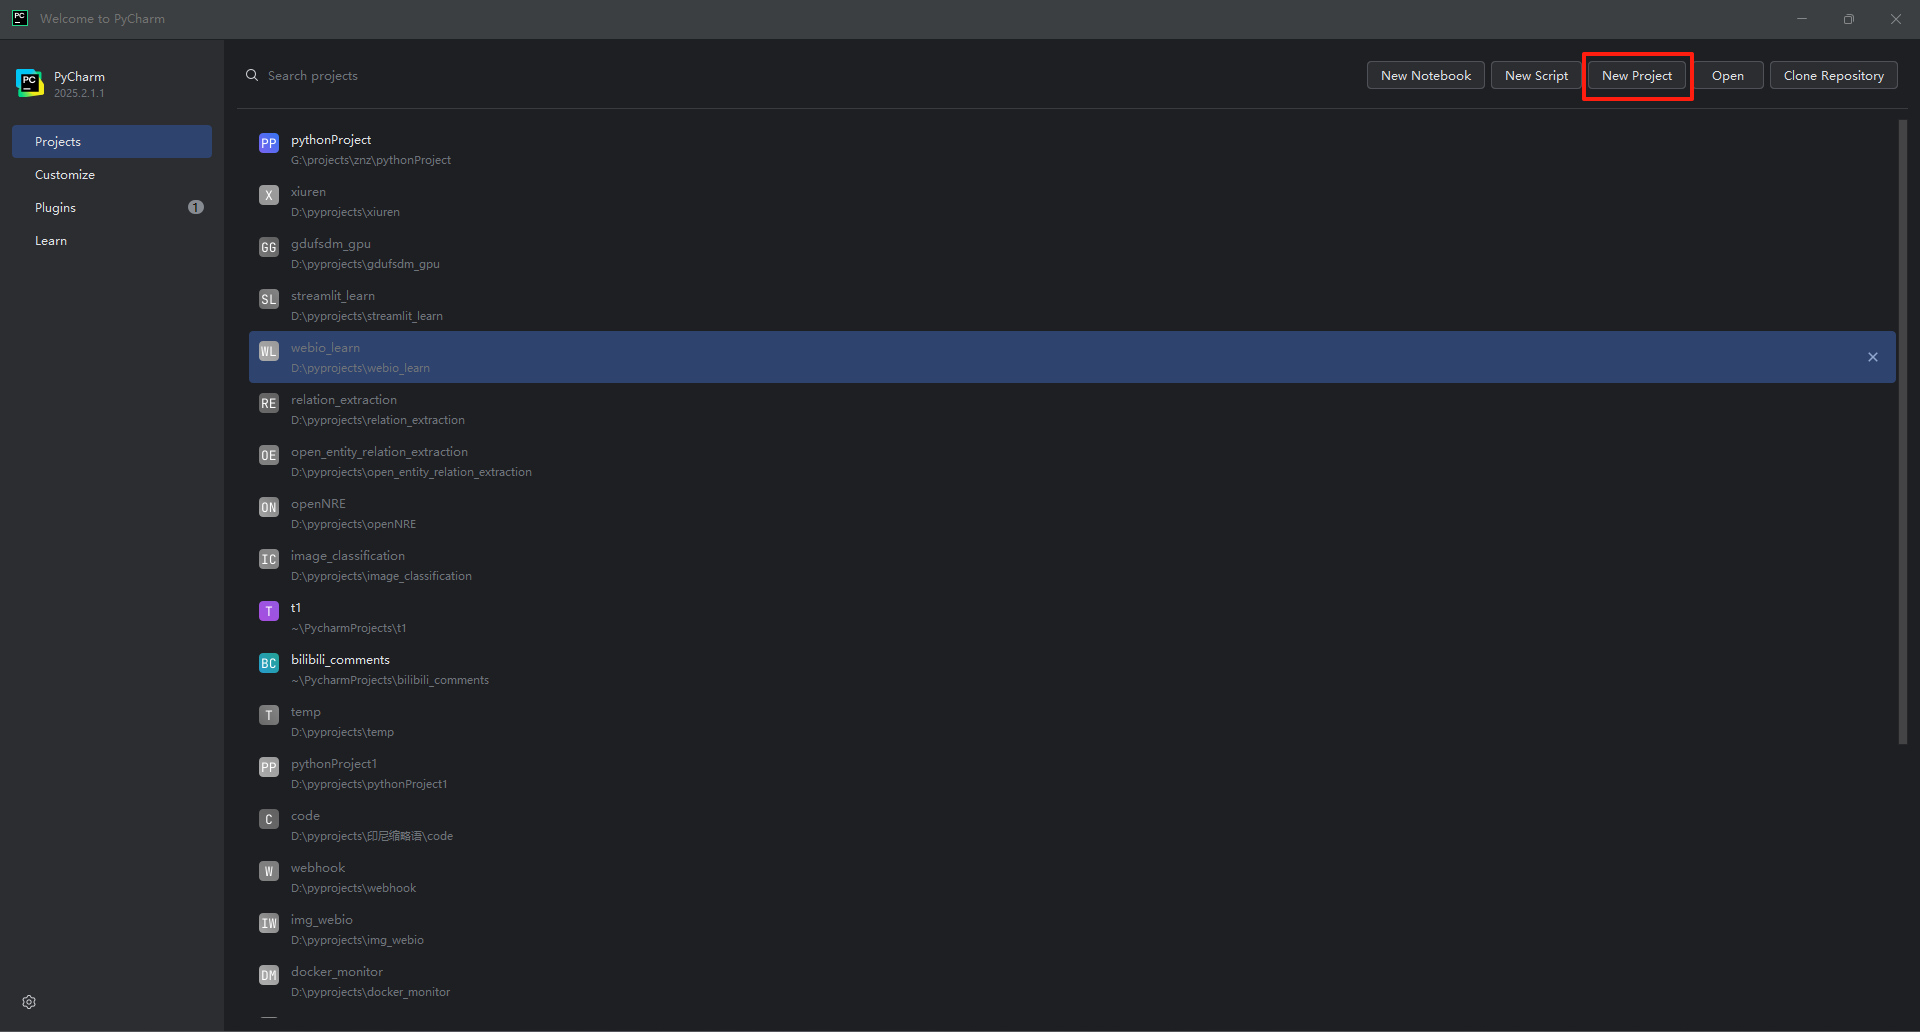The width and height of the screenshot is (1920, 1032).
Task: Open the Projects tab
Action: (111, 141)
